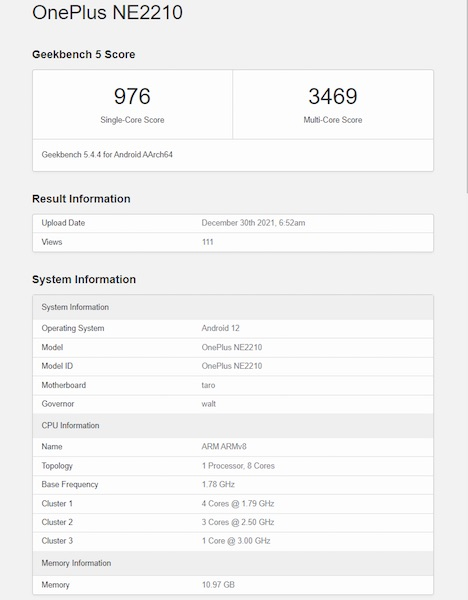
Task: Select the Android 12 value
Action: (x=220, y=328)
